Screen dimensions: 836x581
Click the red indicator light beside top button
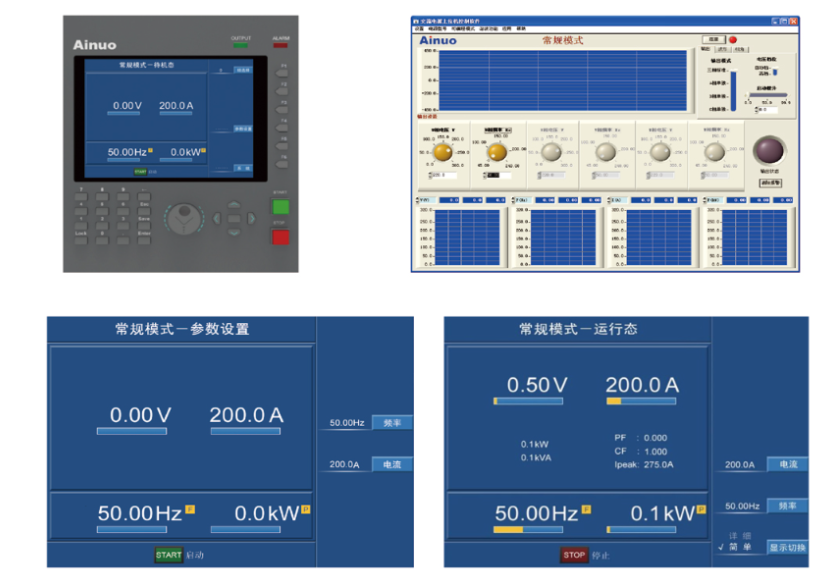(x=733, y=40)
